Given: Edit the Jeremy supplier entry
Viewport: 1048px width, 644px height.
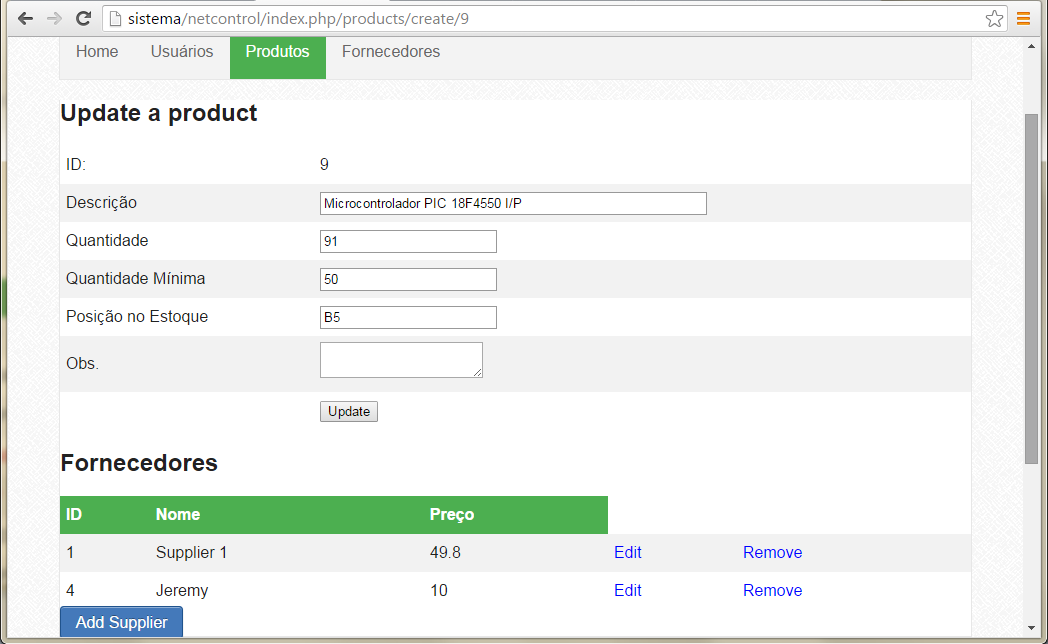Looking at the screenshot, I should click(627, 590).
